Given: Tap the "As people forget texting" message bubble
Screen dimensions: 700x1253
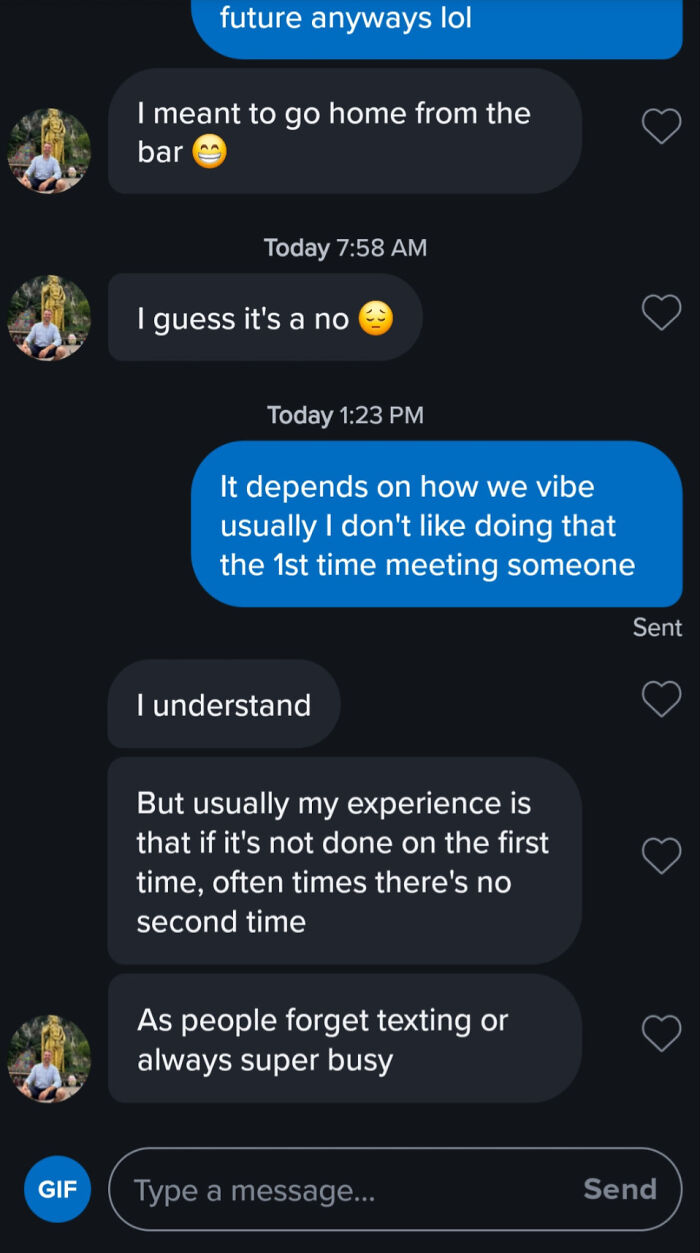Looking at the screenshot, I should (344, 1038).
